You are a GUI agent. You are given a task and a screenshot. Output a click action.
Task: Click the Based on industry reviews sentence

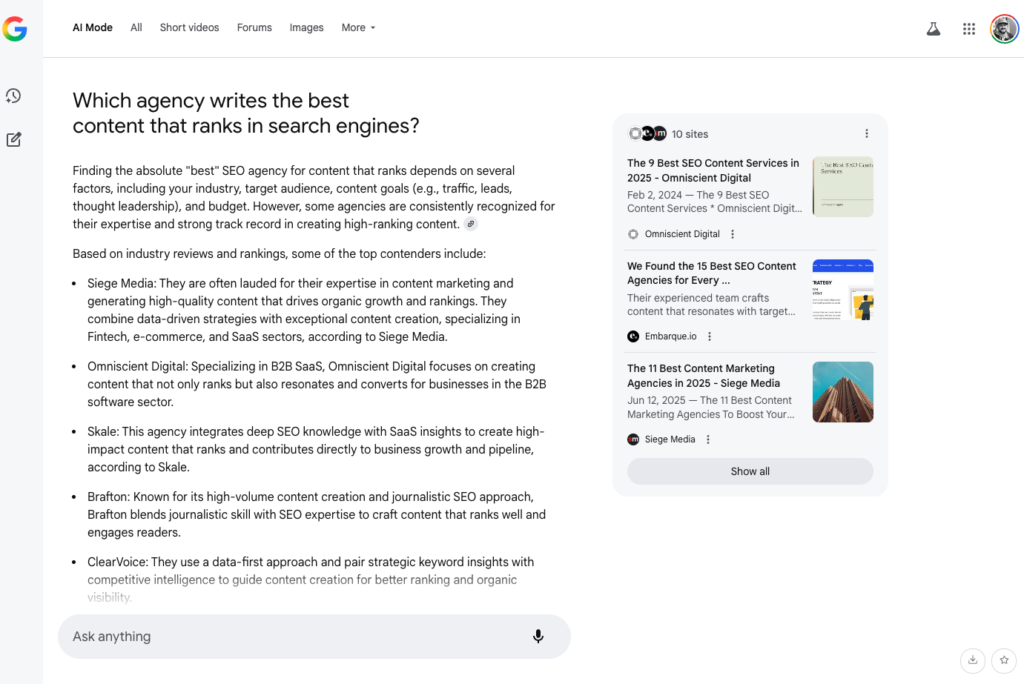(279, 253)
